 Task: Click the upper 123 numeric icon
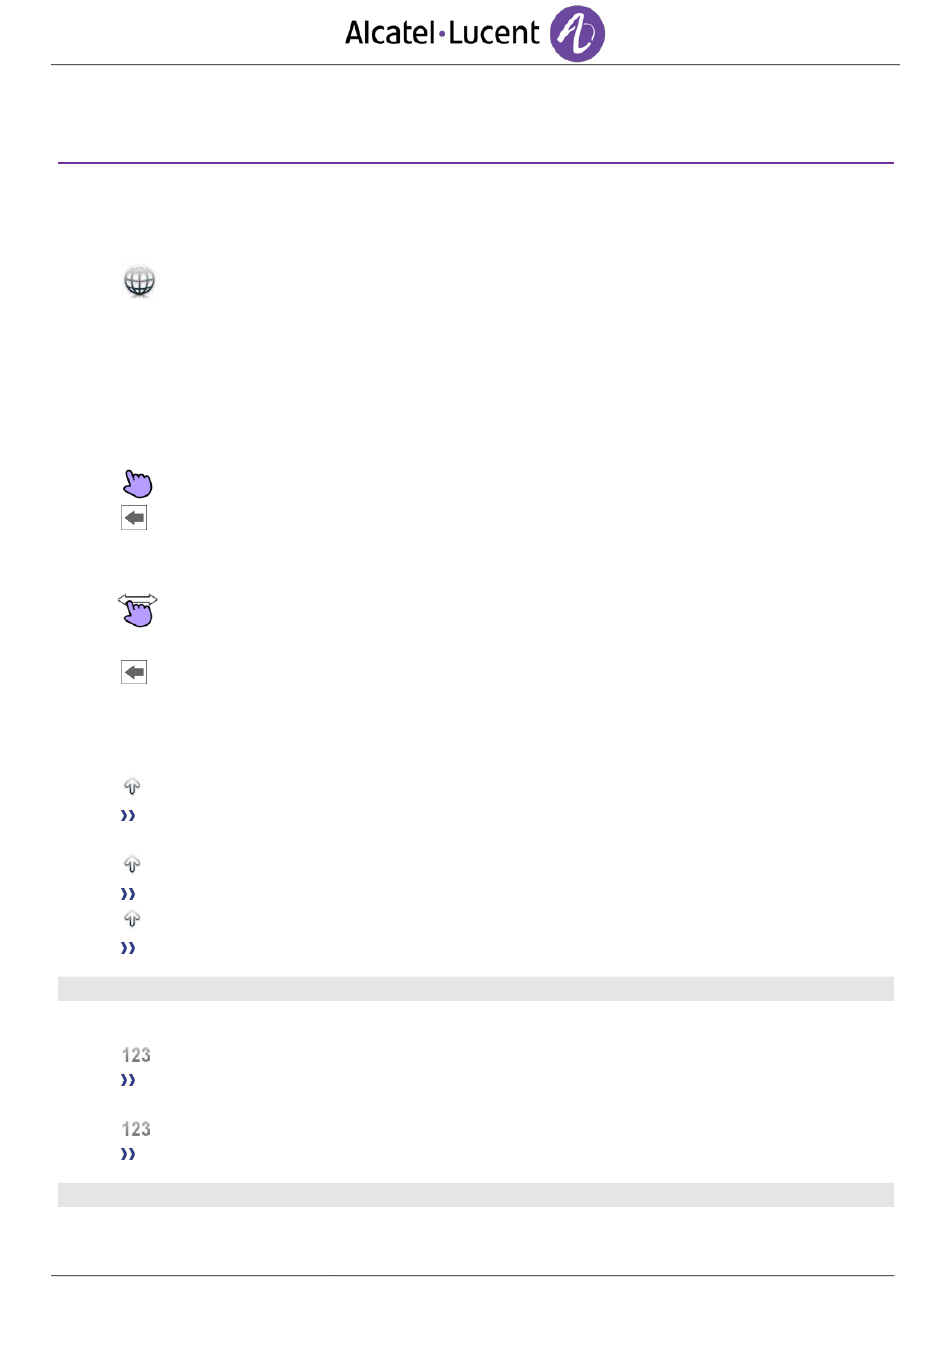136,1055
